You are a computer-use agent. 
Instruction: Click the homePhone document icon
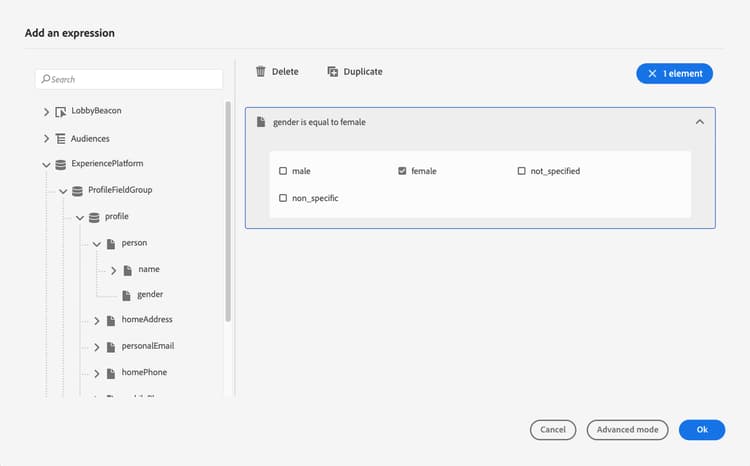pos(111,373)
